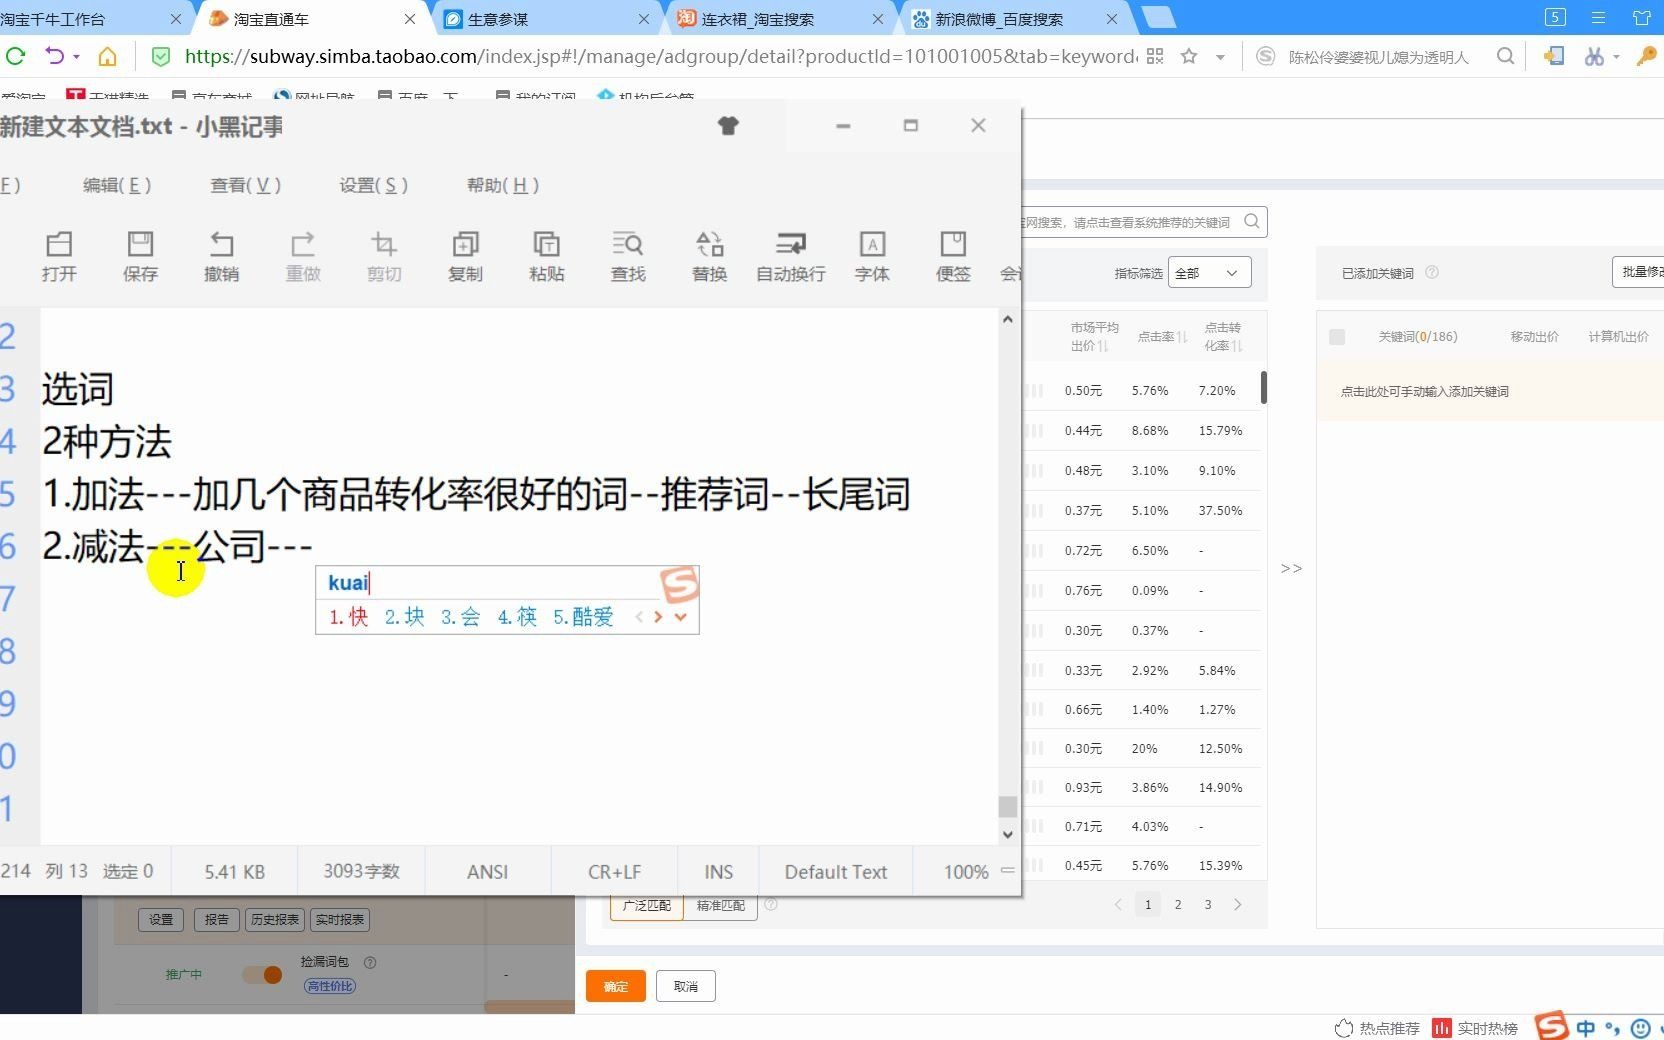Click the scissors screenshot icon in browser toolbar
This screenshot has width=1664, height=1040.
pyautogui.click(x=1593, y=56)
